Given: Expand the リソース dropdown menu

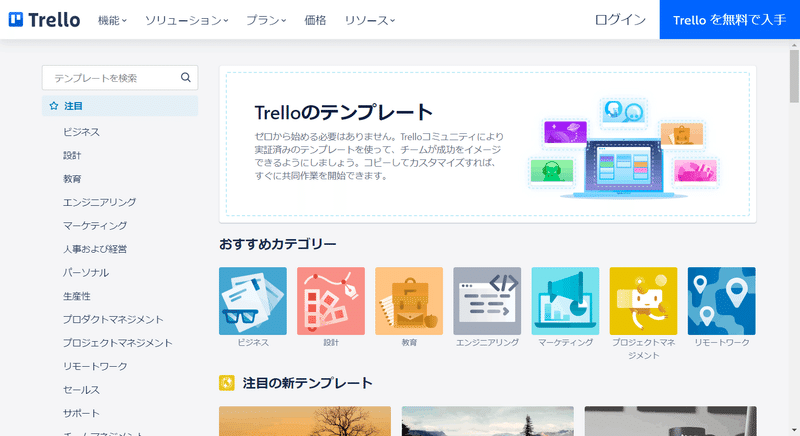Looking at the screenshot, I should pyautogui.click(x=369, y=20).
